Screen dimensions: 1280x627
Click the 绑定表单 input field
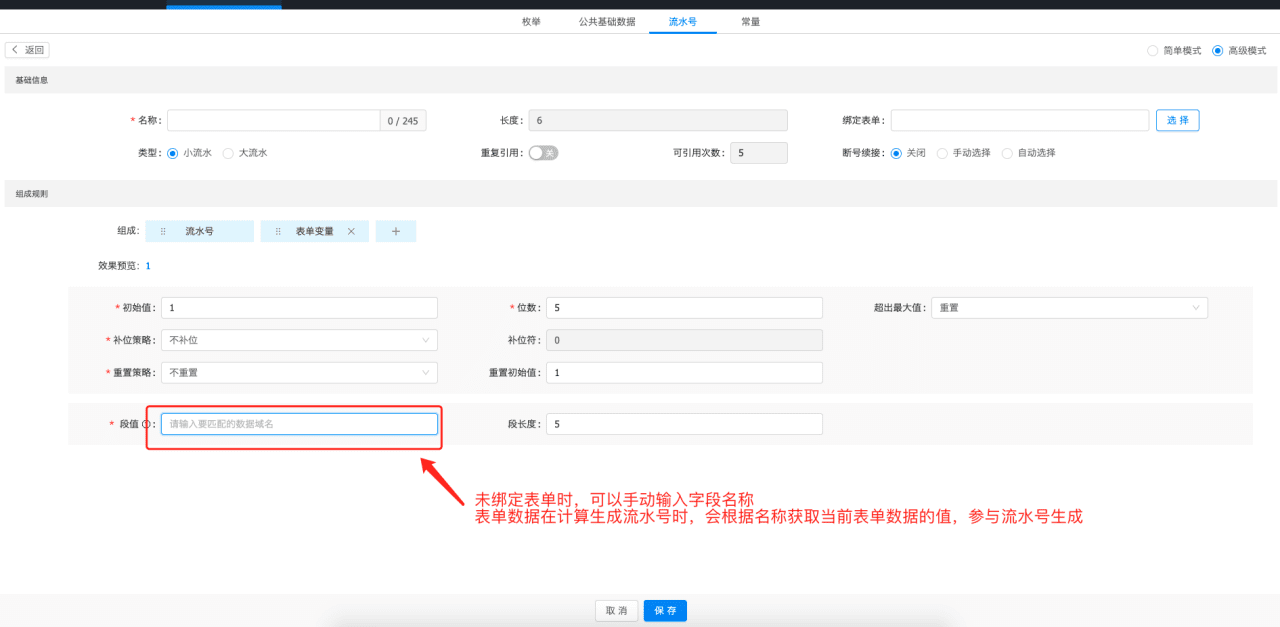(1020, 120)
